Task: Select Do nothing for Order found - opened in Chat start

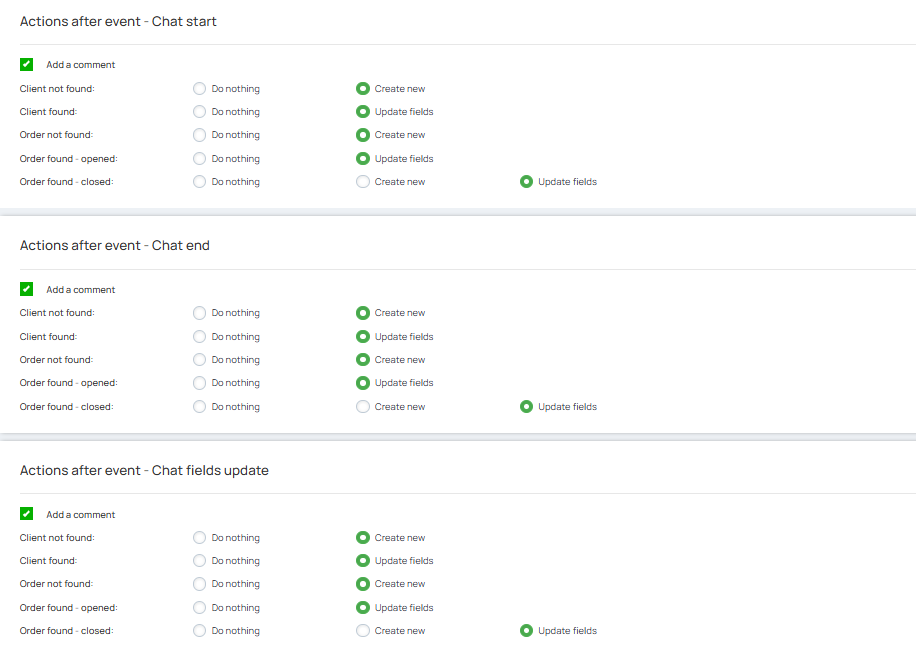Action: pyautogui.click(x=200, y=159)
